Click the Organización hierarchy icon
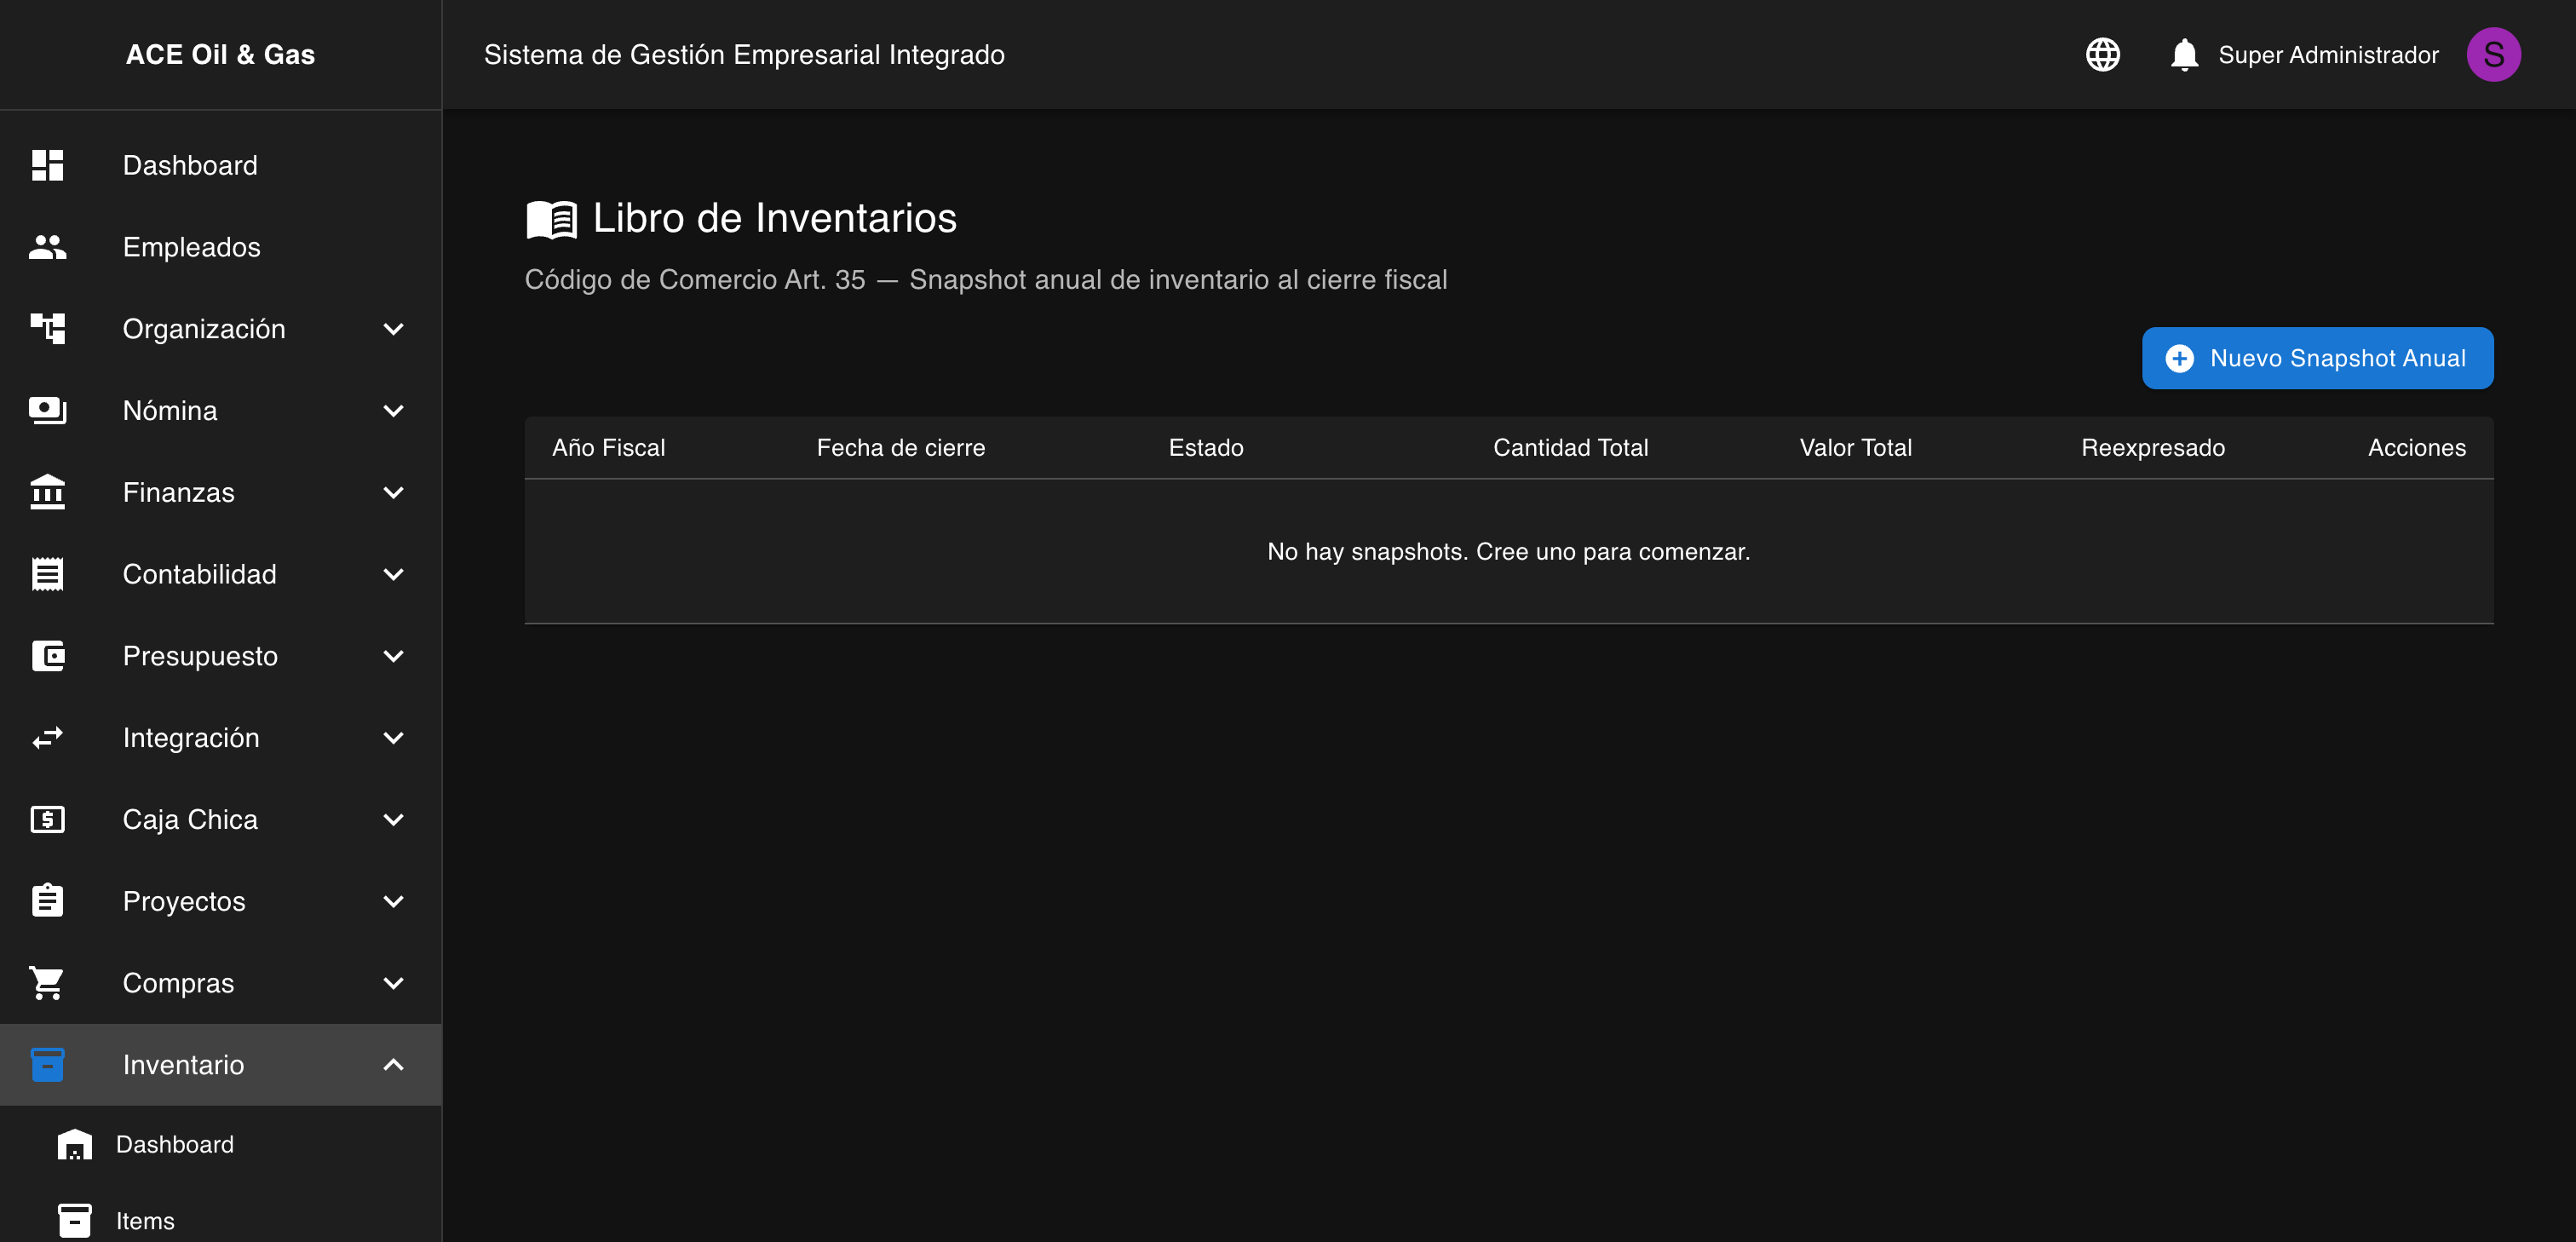2576x1242 pixels. (47, 328)
